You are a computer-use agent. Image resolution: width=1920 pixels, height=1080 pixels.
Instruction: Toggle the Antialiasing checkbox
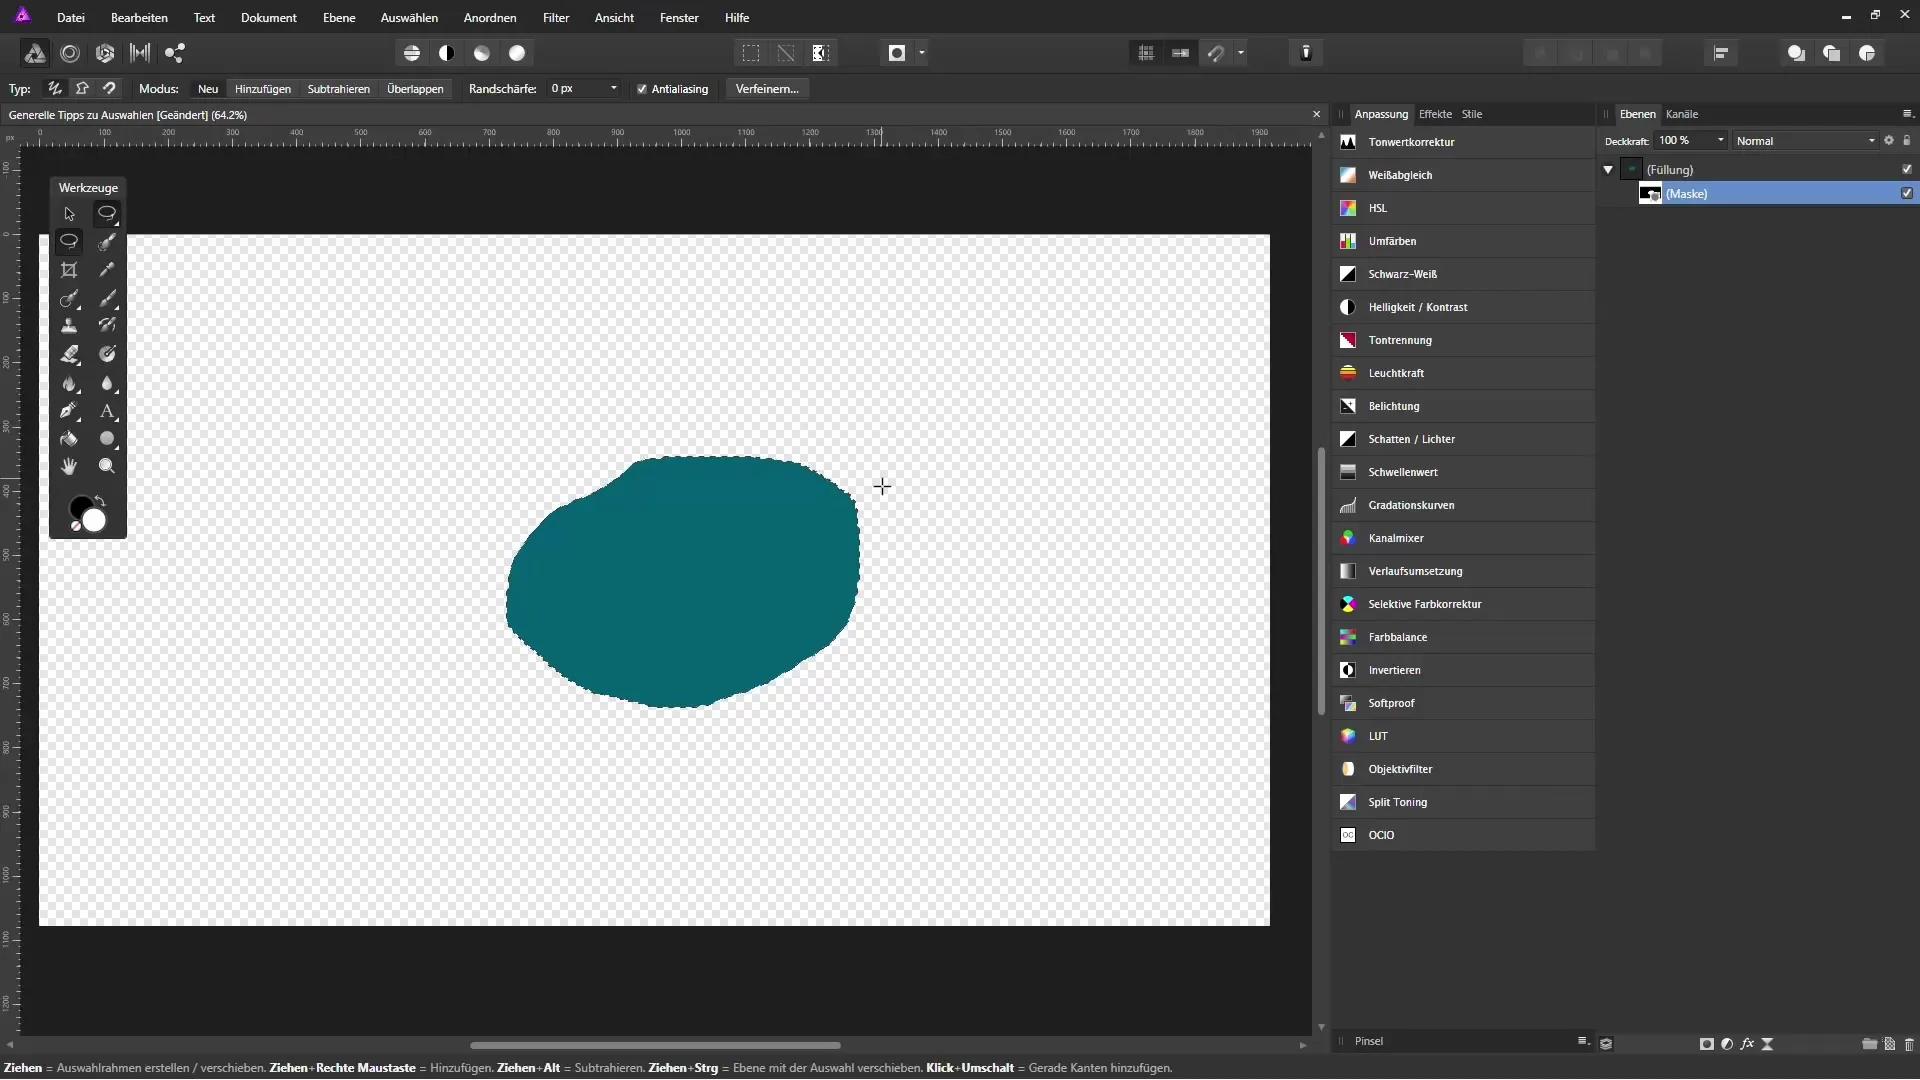coord(642,89)
